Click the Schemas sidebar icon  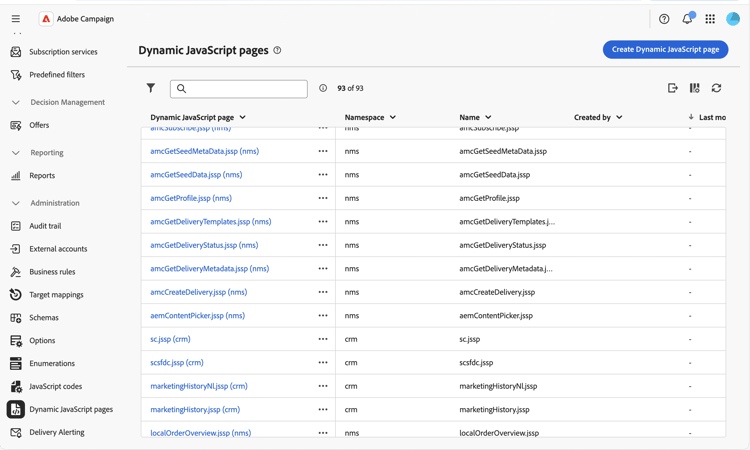click(x=16, y=318)
